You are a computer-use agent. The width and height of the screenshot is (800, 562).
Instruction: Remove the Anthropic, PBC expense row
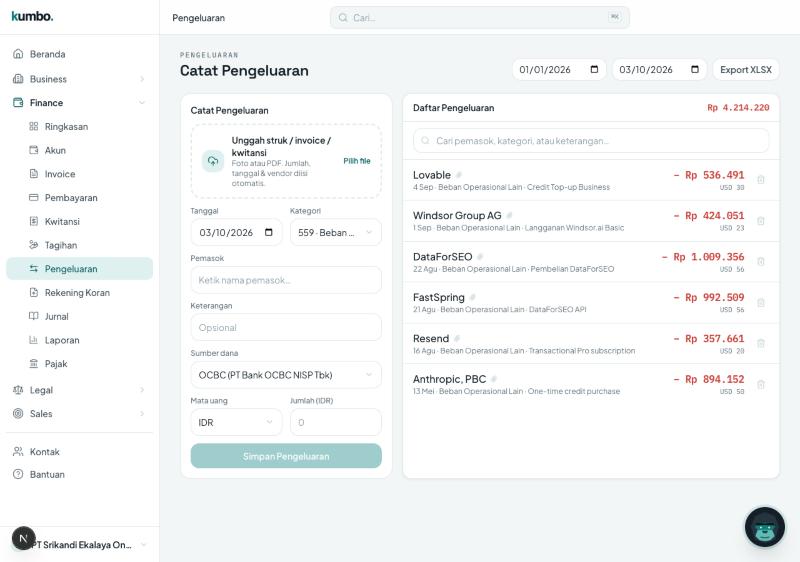[x=761, y=385]
